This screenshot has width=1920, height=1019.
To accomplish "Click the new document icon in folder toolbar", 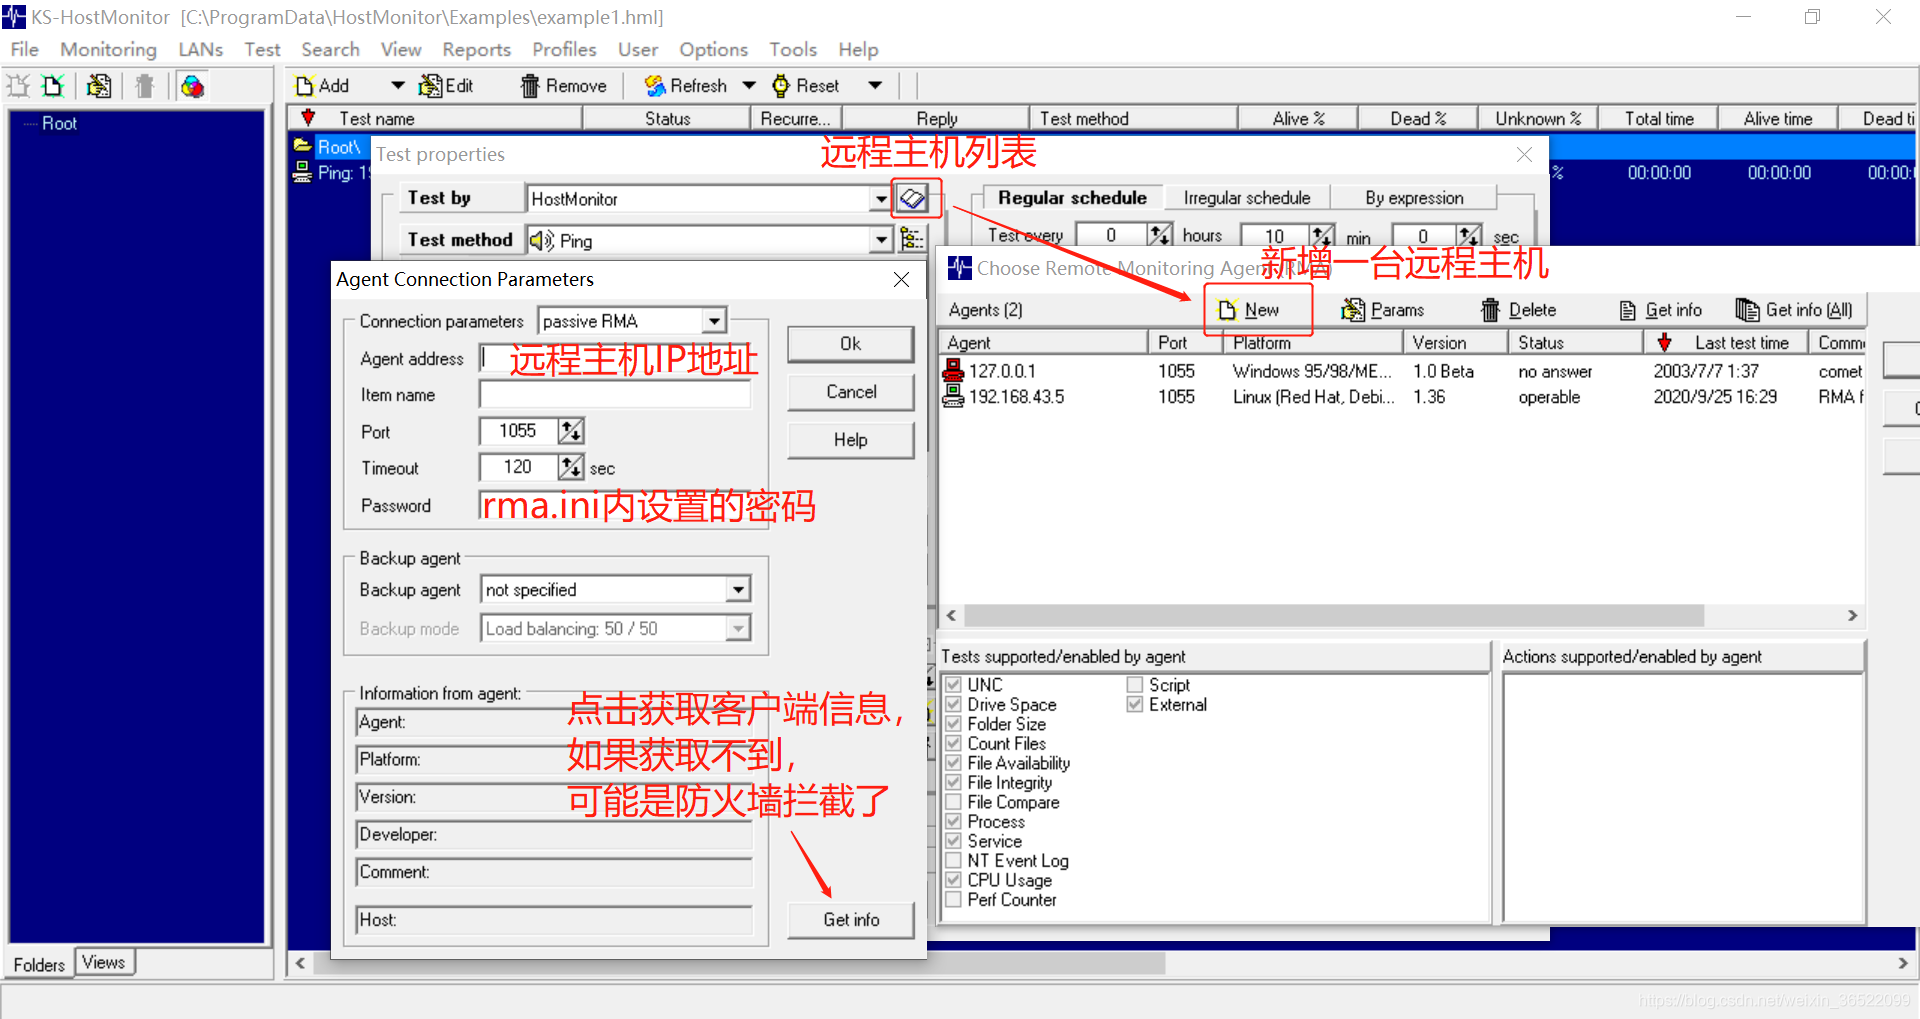I will [x=53, y=86].
